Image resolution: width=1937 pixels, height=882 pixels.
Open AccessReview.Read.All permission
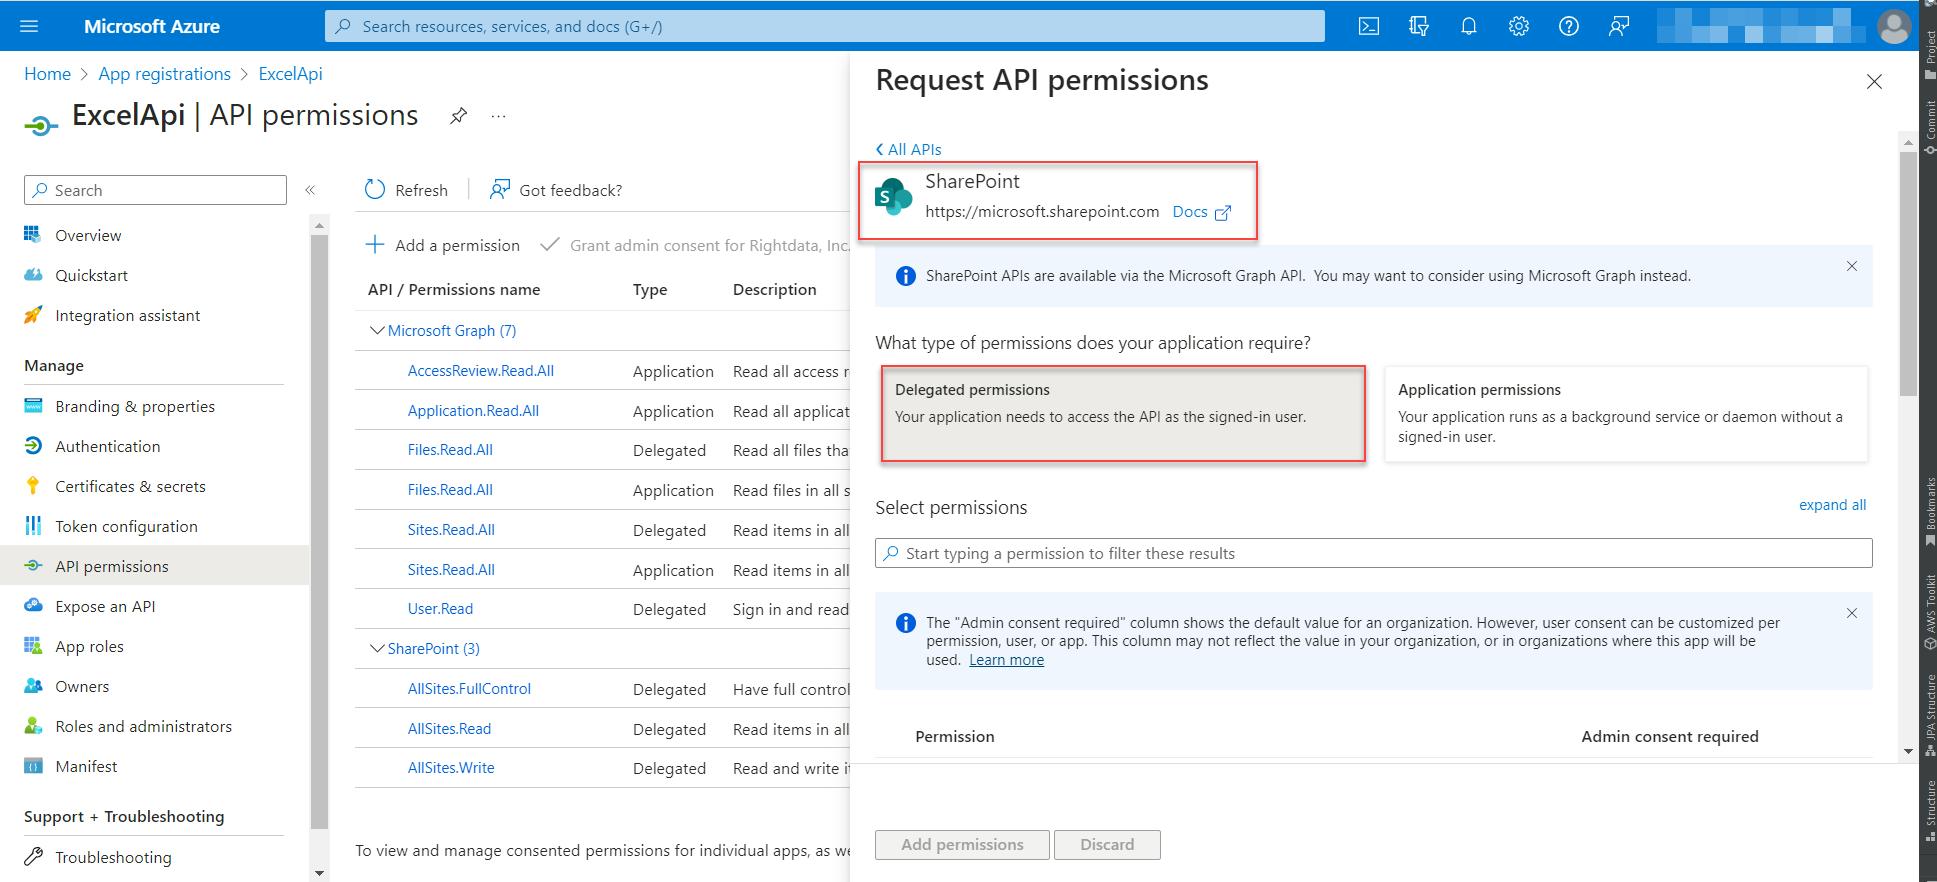(x=480, y=370)
